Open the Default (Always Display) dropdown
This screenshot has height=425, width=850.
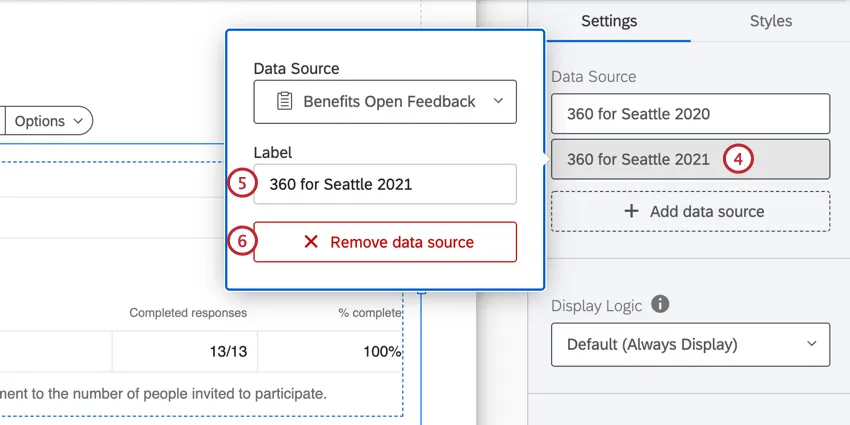690,344
